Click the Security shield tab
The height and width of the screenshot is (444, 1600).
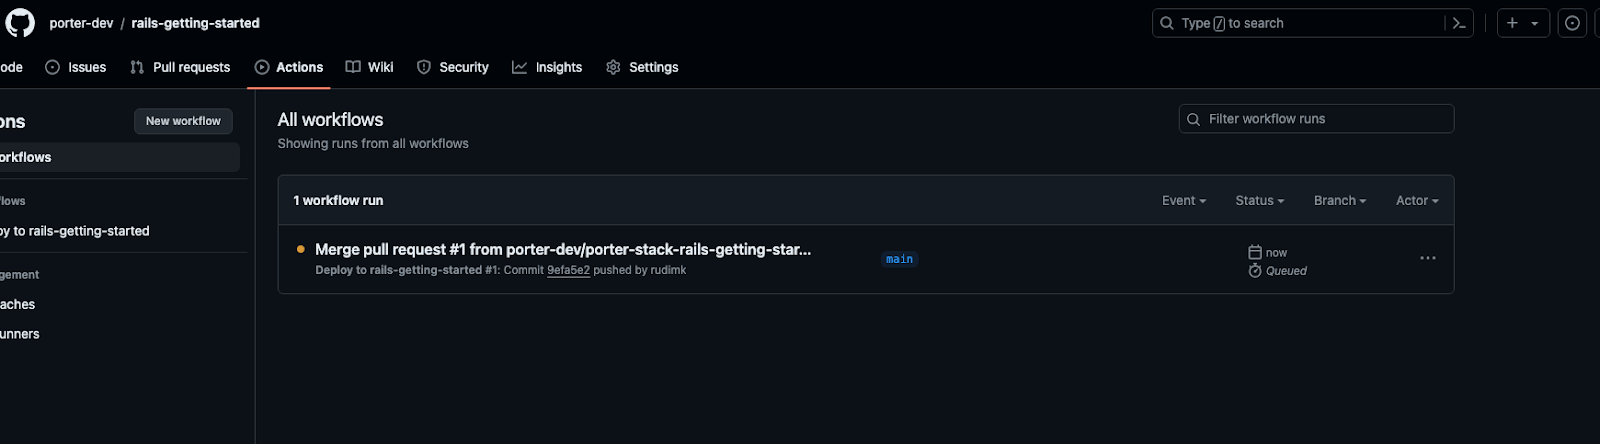pos(452,67)
